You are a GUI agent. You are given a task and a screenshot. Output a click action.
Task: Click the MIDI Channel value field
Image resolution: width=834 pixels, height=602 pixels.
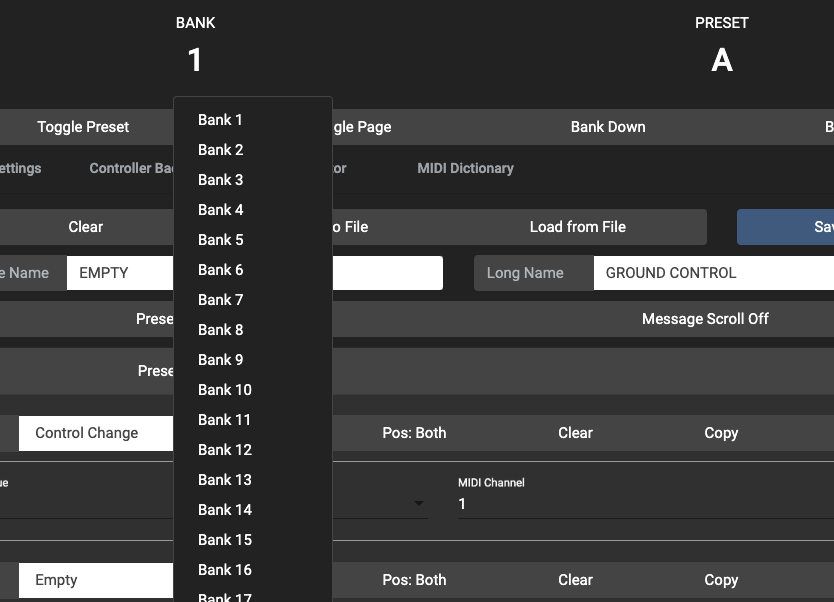click(640, 504)
